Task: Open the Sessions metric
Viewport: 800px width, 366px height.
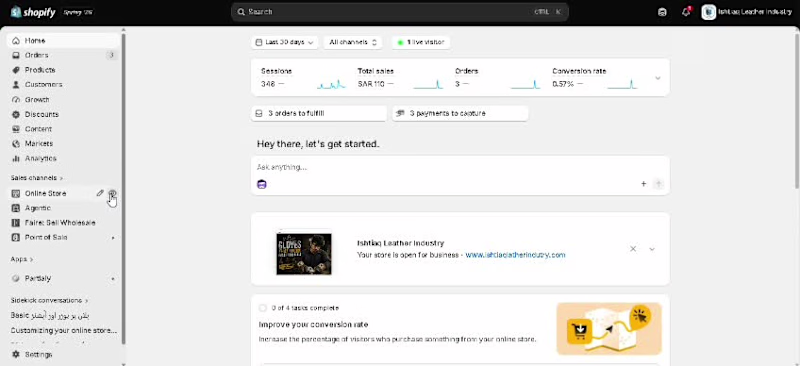Action: pyautogui.click(x=303, y=78)
